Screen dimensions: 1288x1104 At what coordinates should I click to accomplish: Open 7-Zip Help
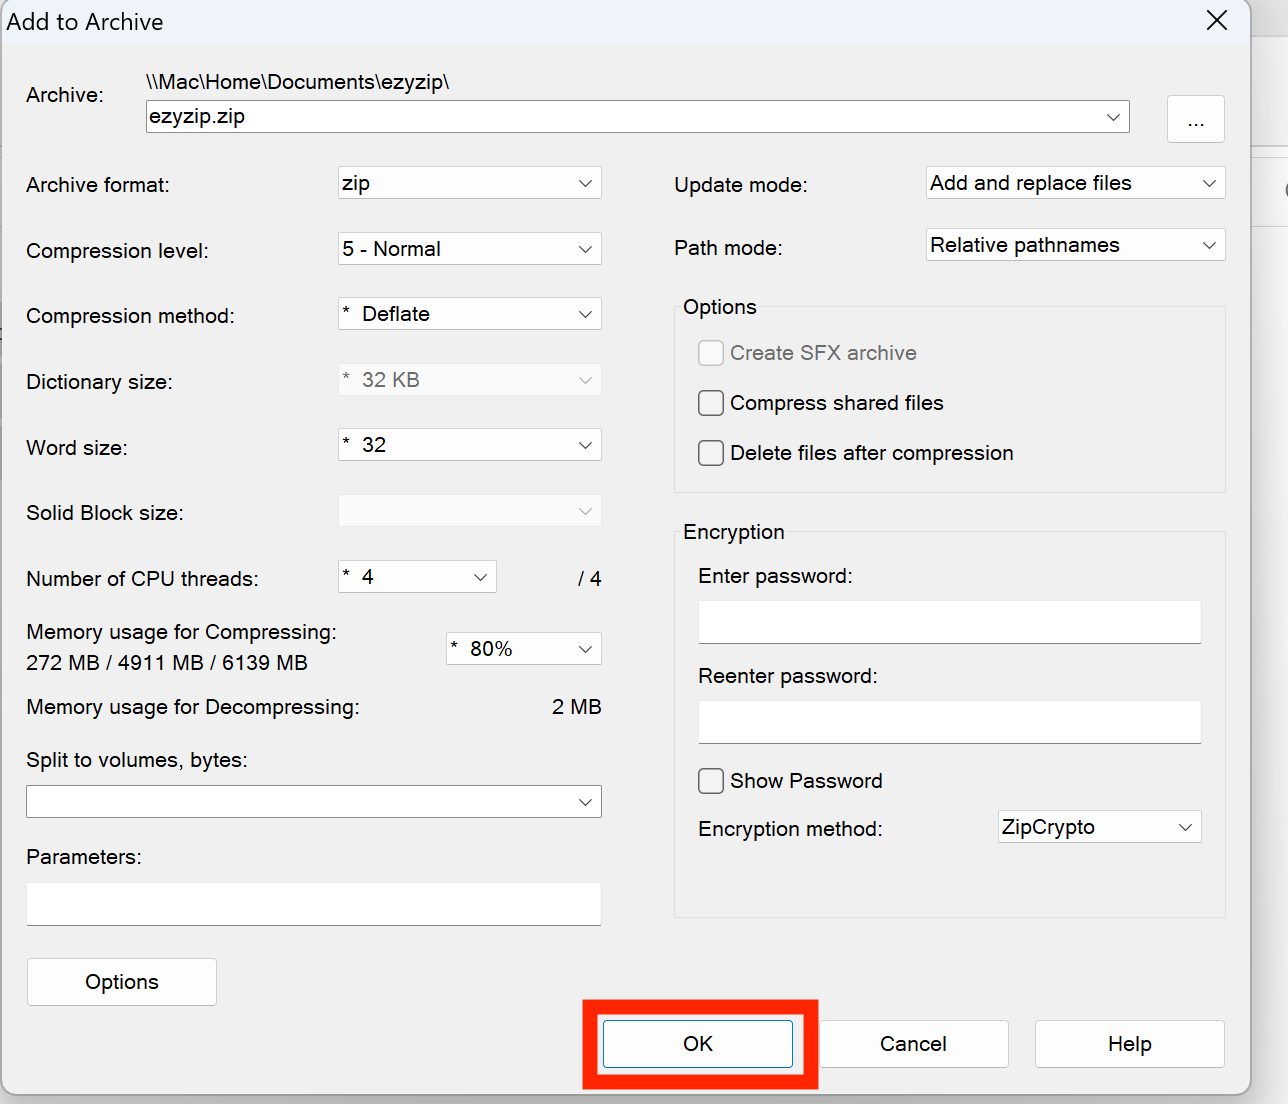[1129, 1043]
